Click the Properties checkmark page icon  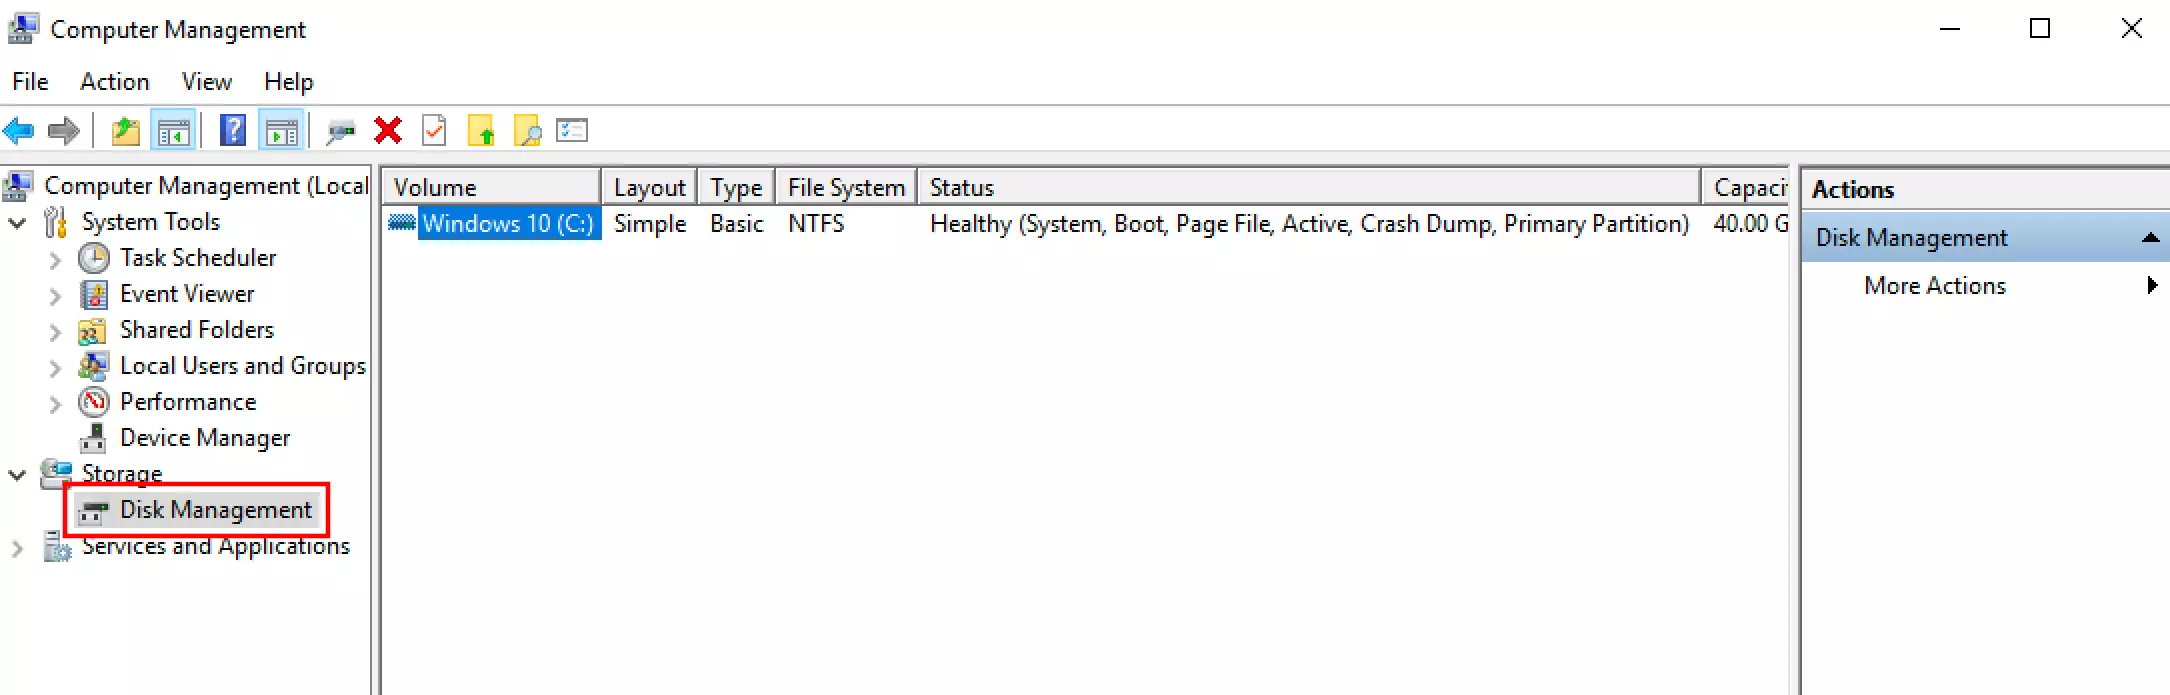click(x=434, y=131)
